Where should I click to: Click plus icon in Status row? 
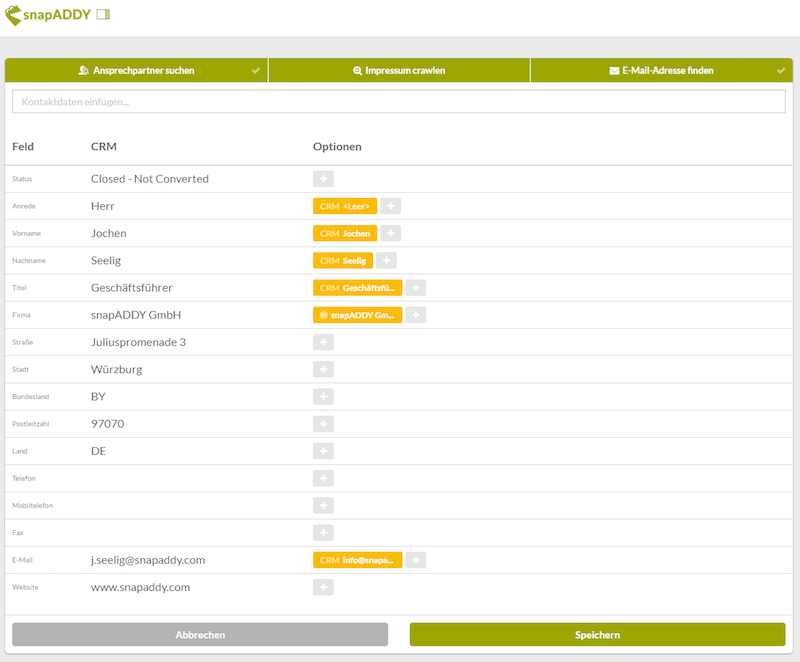point(323,179)
